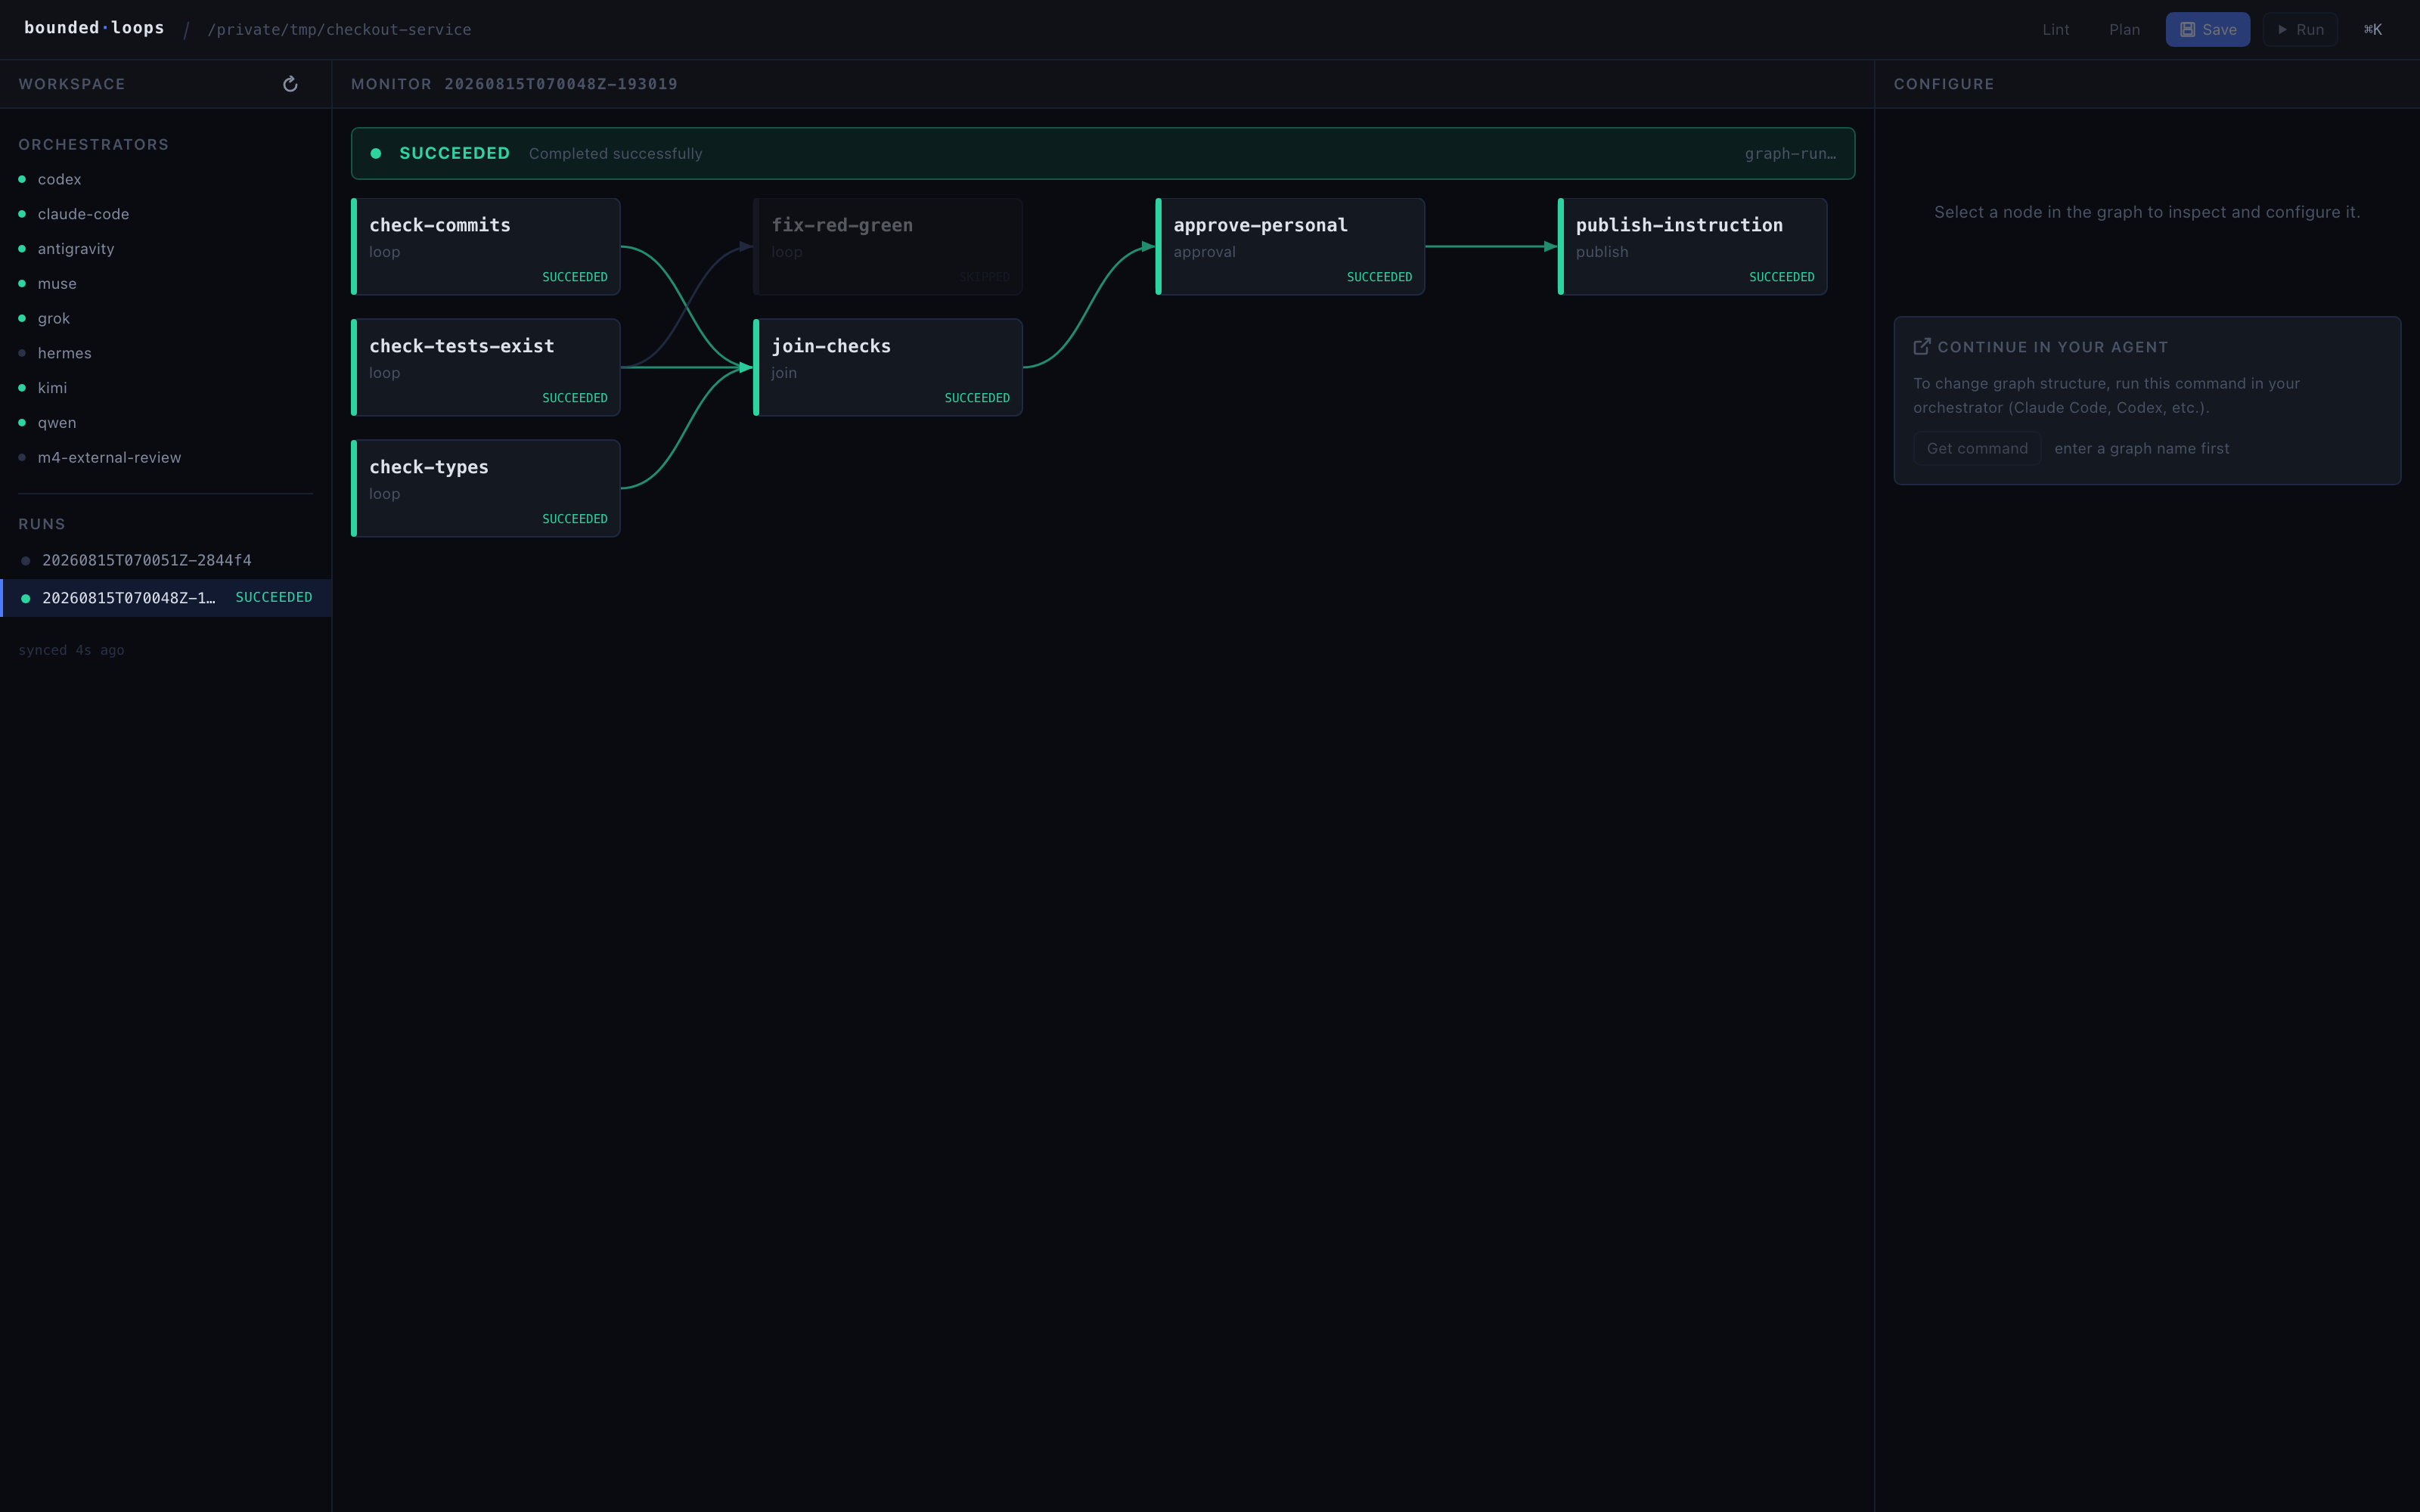The width and height of the screenshot is (2420, 1512).
Task: Select the check-commits node
Action: click(486, 247)
